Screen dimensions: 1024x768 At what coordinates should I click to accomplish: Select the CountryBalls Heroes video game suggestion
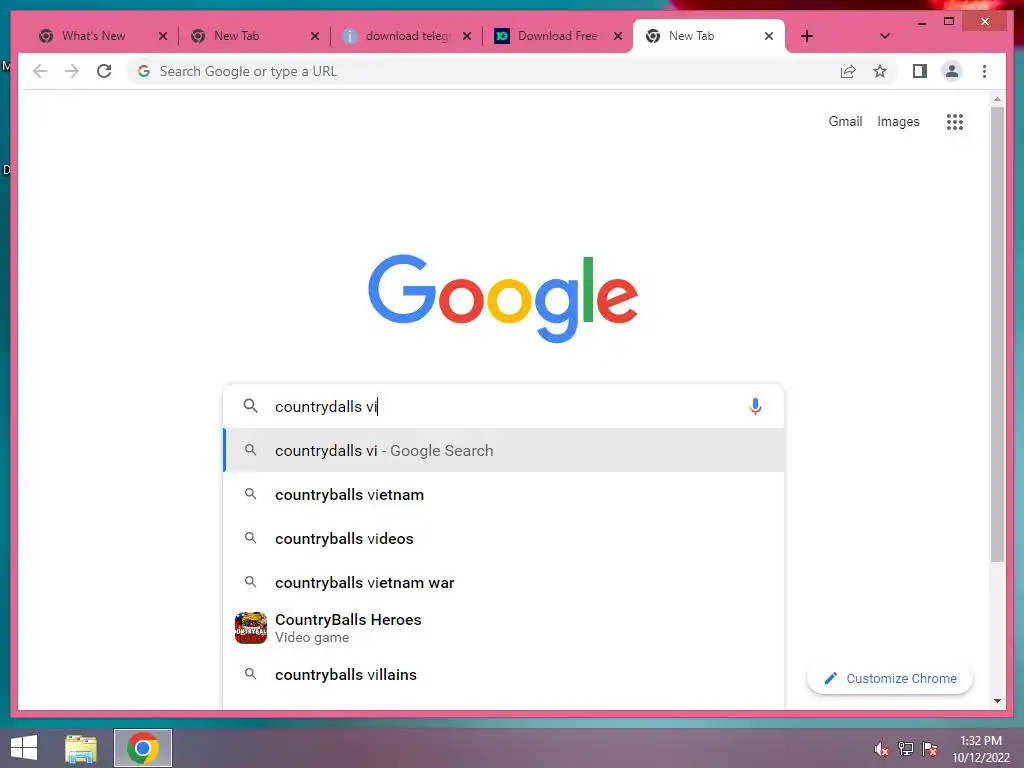pyautogui.click(x=504, y=628)
